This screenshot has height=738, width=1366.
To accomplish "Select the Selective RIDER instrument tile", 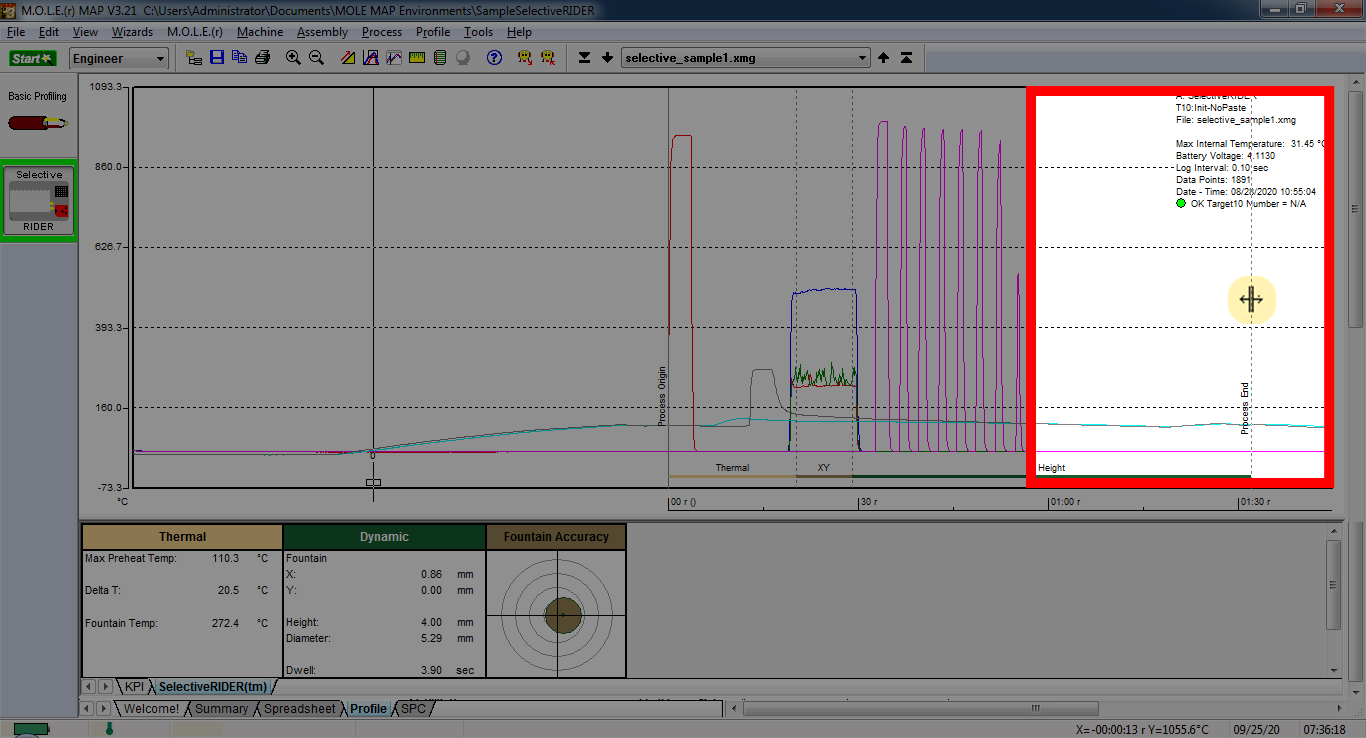I will (39, 200).
